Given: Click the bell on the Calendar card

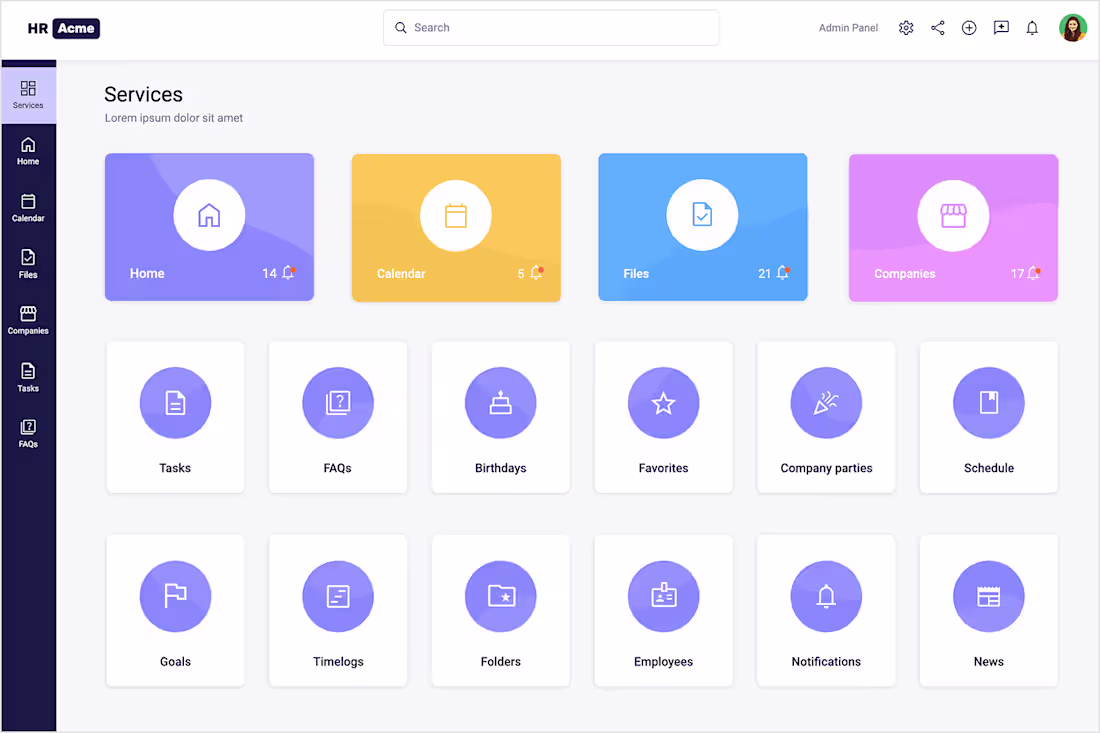Looking at the screenshot, I should pyautogui.click(x=536, y=273).
